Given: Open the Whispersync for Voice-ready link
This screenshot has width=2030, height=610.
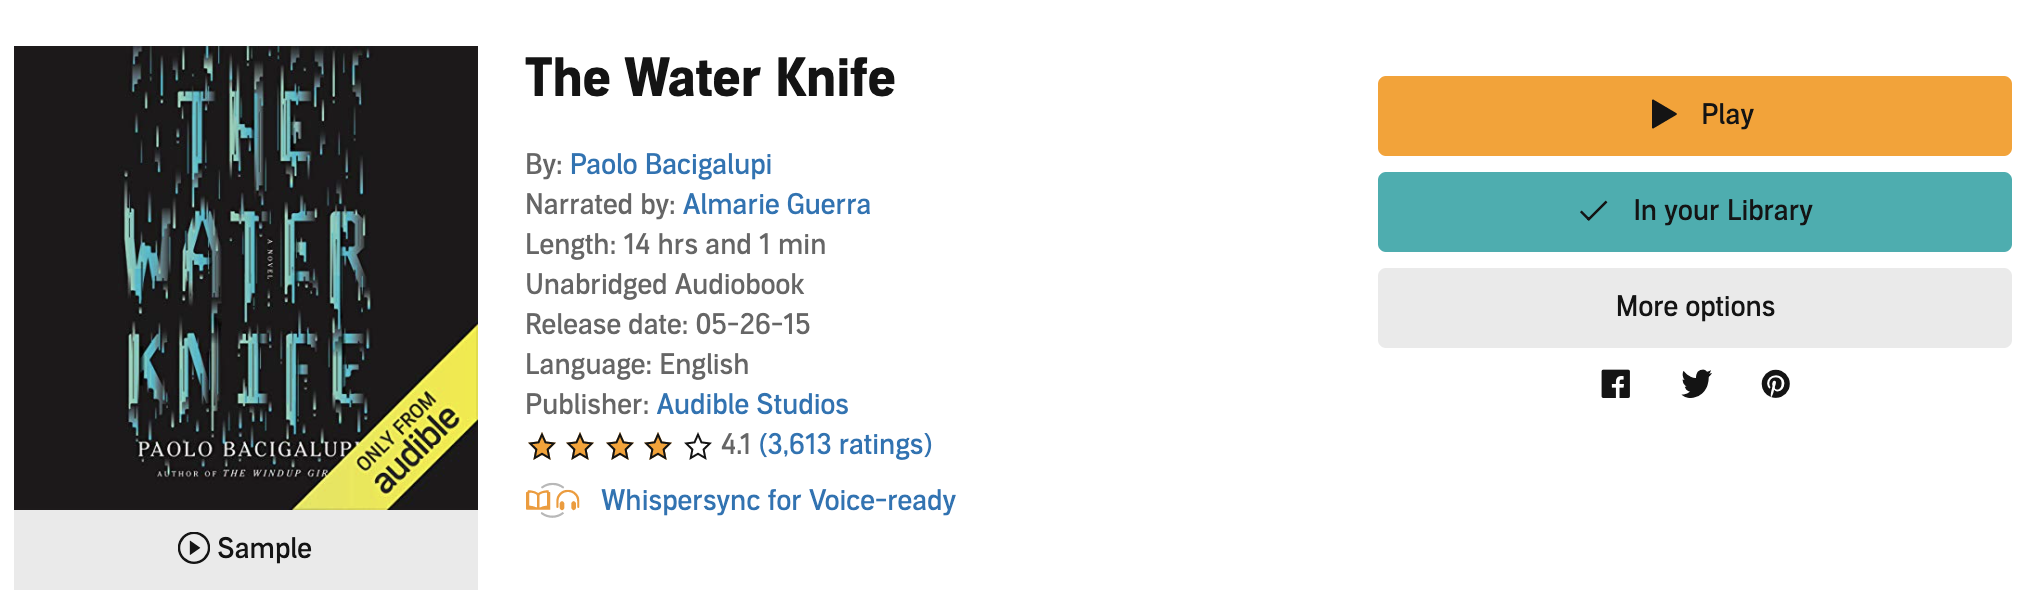Looking at the screenshot, I should (x=778, y=500).
